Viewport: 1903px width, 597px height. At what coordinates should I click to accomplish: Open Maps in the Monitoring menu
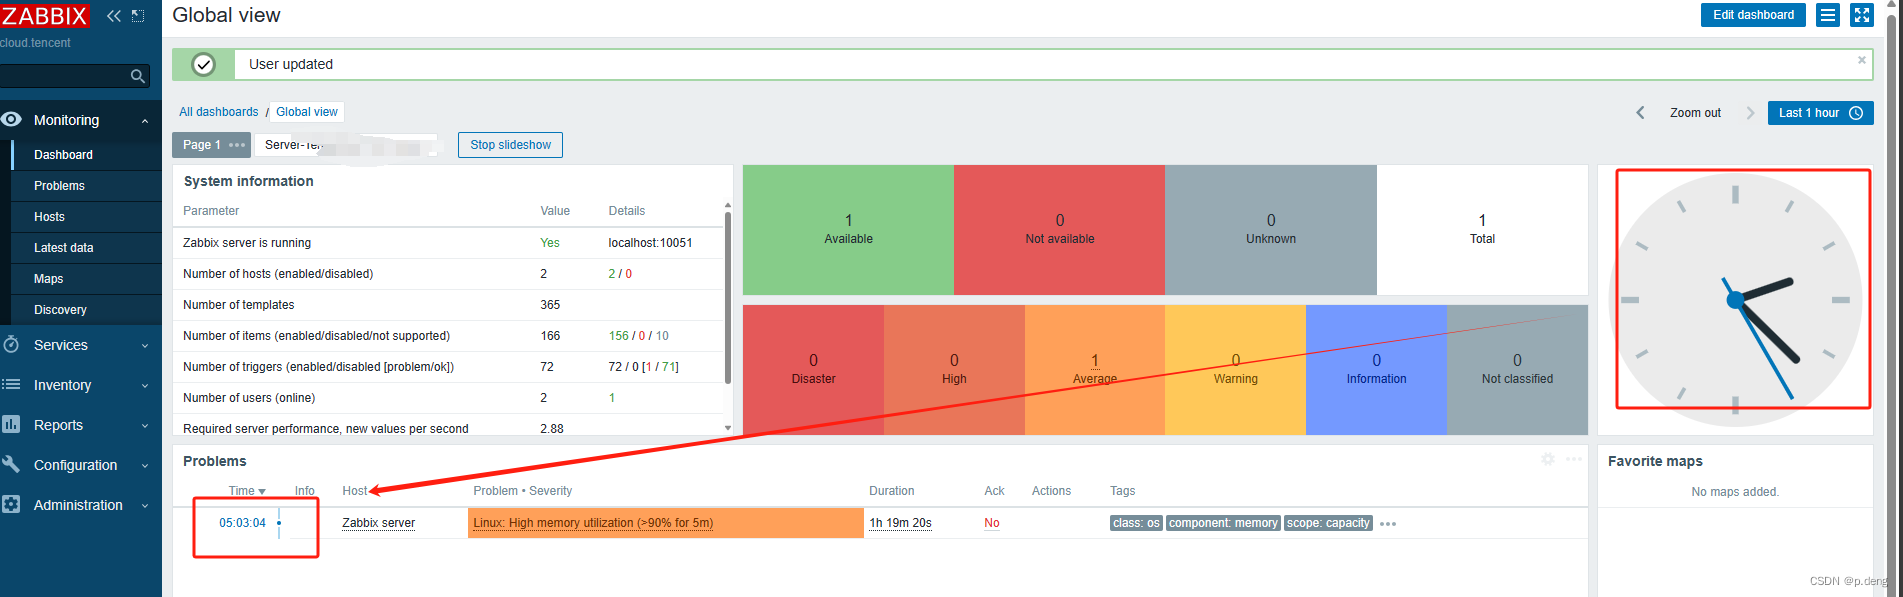(x=48, y=279)
